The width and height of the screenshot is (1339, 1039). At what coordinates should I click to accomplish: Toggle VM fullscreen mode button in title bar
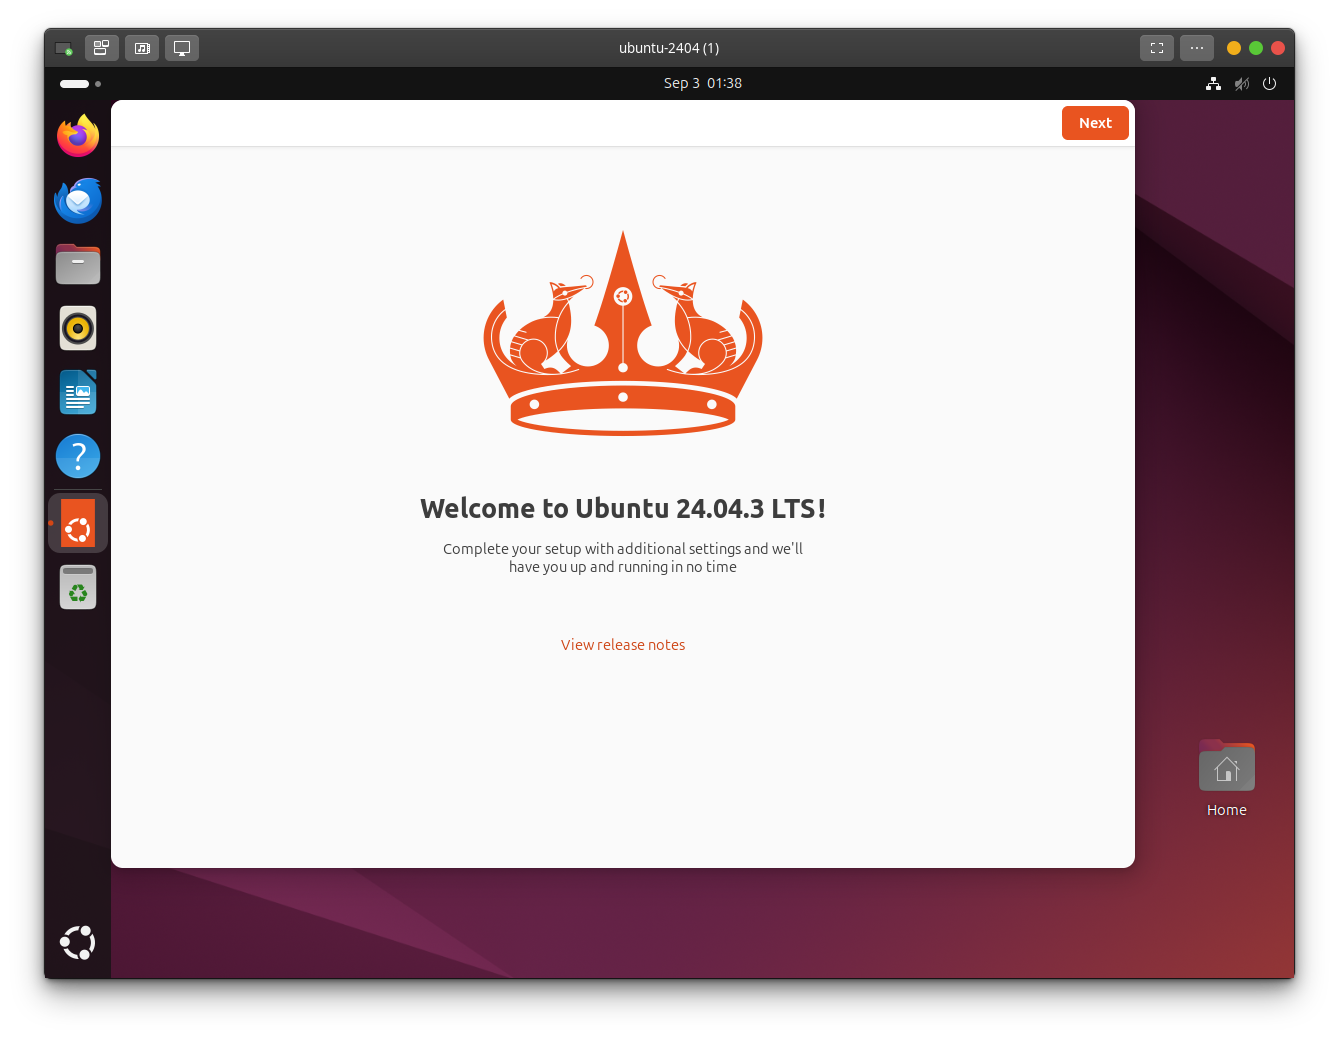(x=1157, y=48)
